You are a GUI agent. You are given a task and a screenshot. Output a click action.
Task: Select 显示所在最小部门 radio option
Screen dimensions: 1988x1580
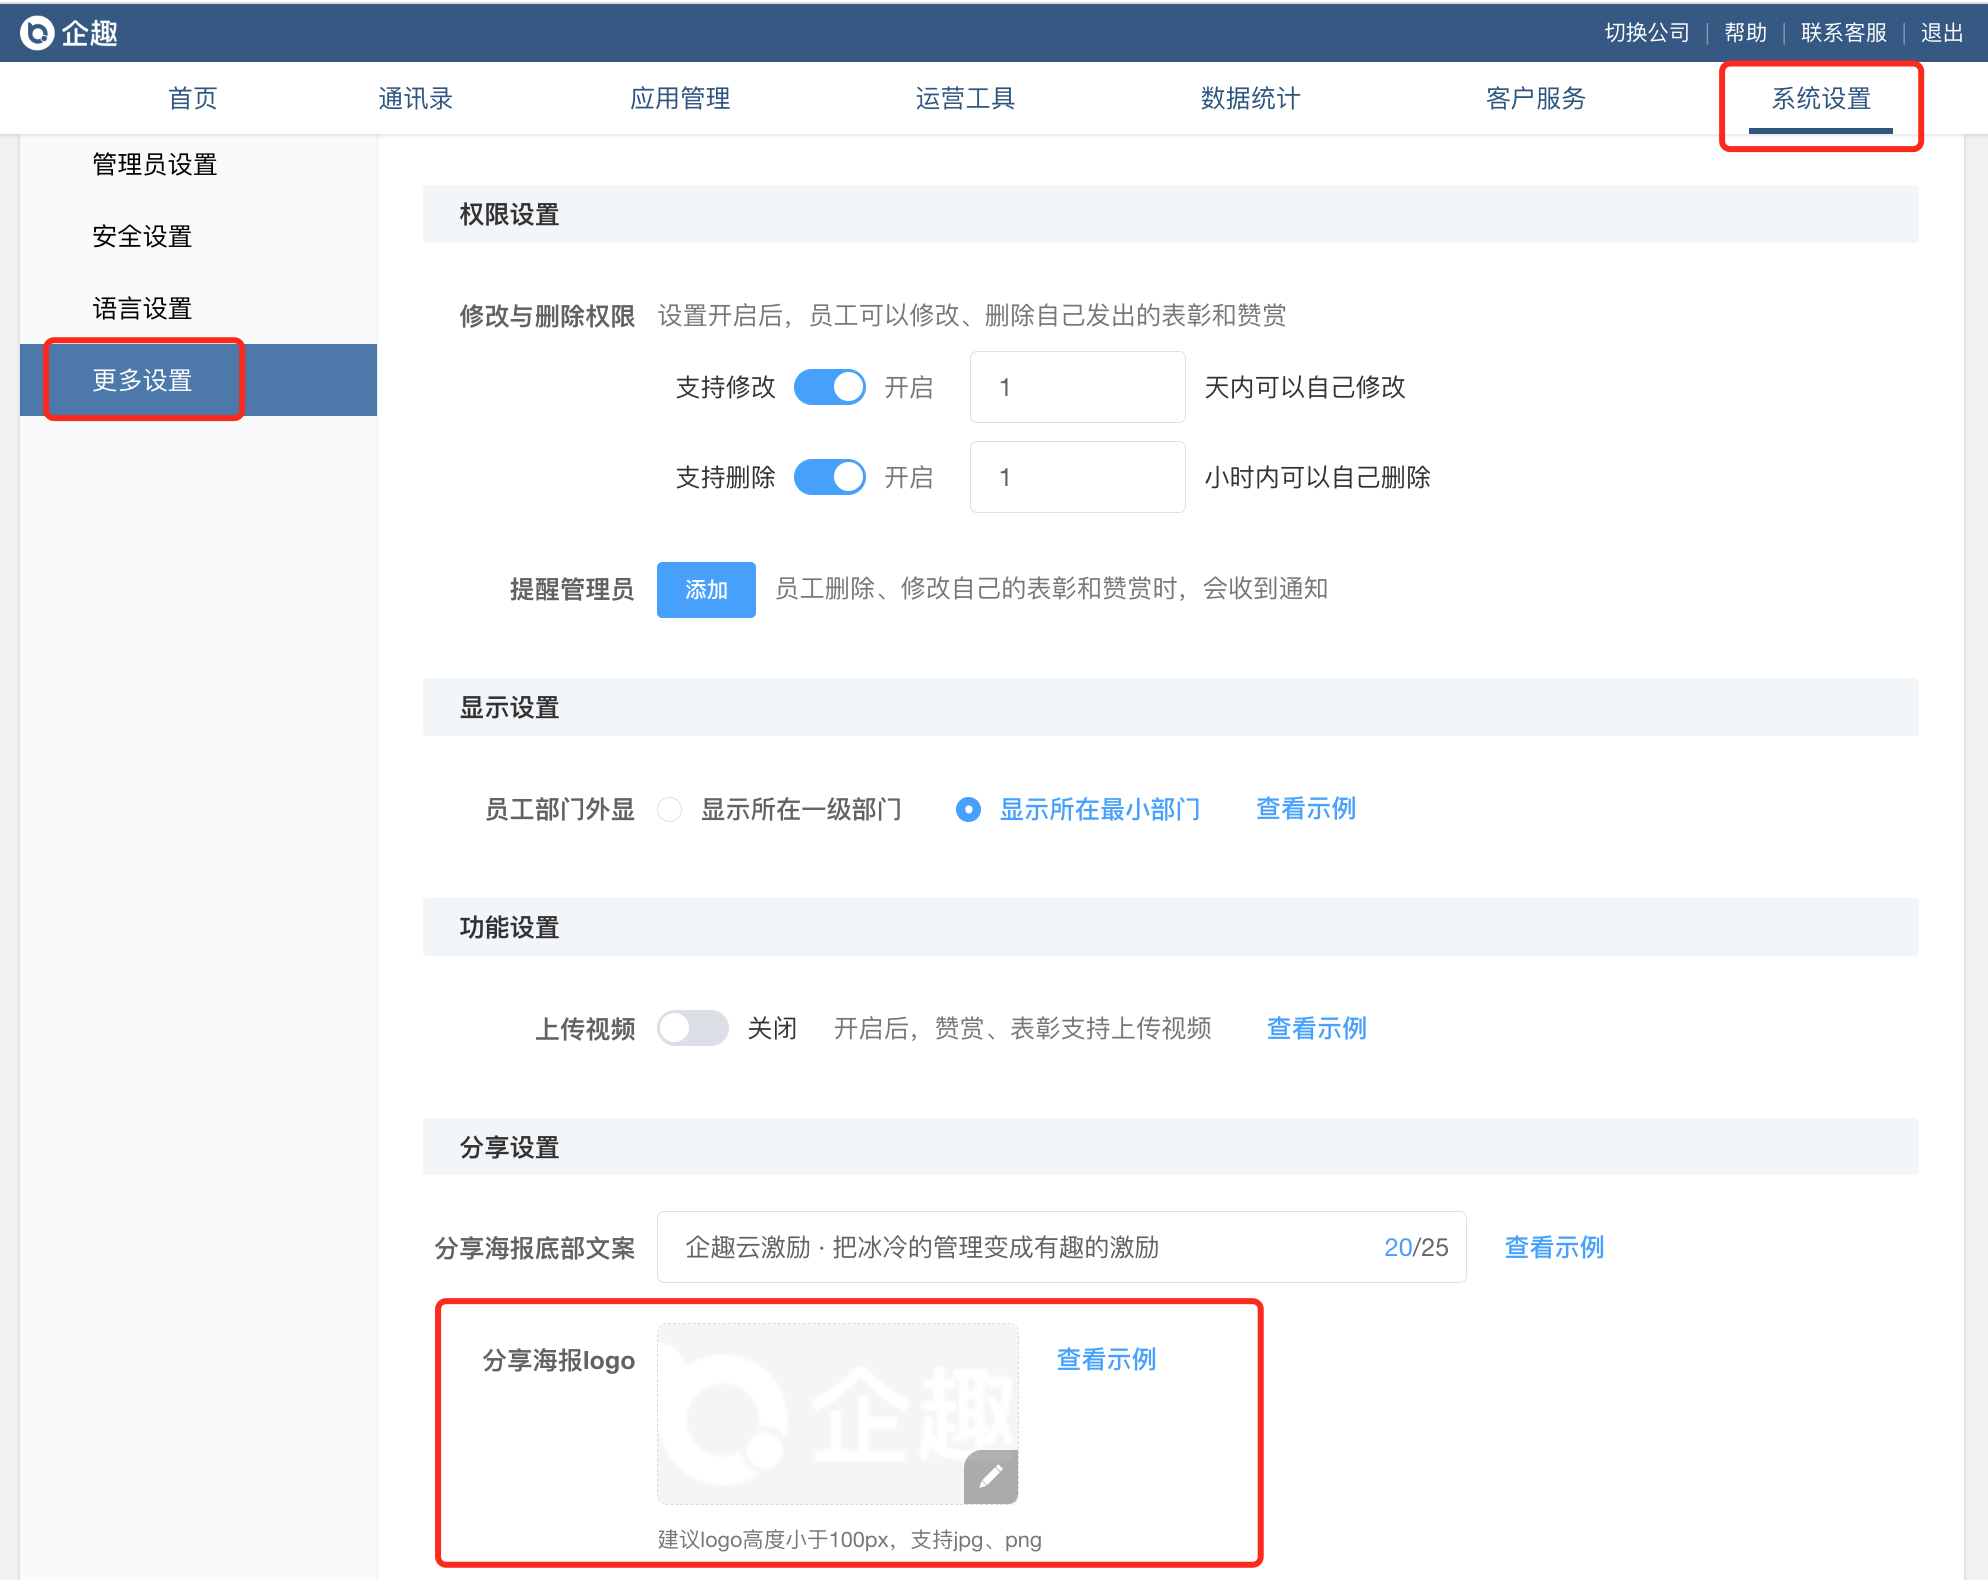pyautogui.click(x=968, y=809)
